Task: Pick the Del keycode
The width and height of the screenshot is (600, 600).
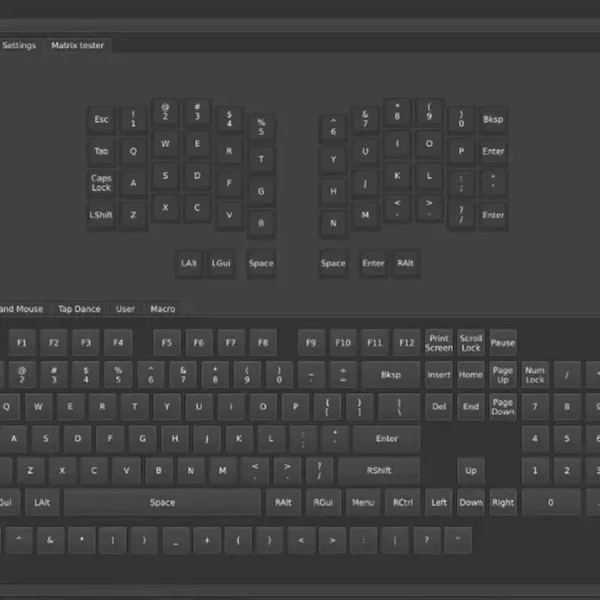Action: [x=439, y=406]
